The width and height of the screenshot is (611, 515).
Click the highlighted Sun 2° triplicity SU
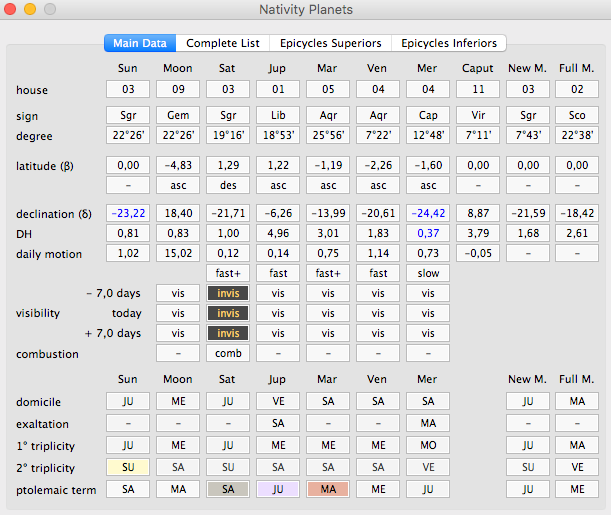(x=128, y=467)
